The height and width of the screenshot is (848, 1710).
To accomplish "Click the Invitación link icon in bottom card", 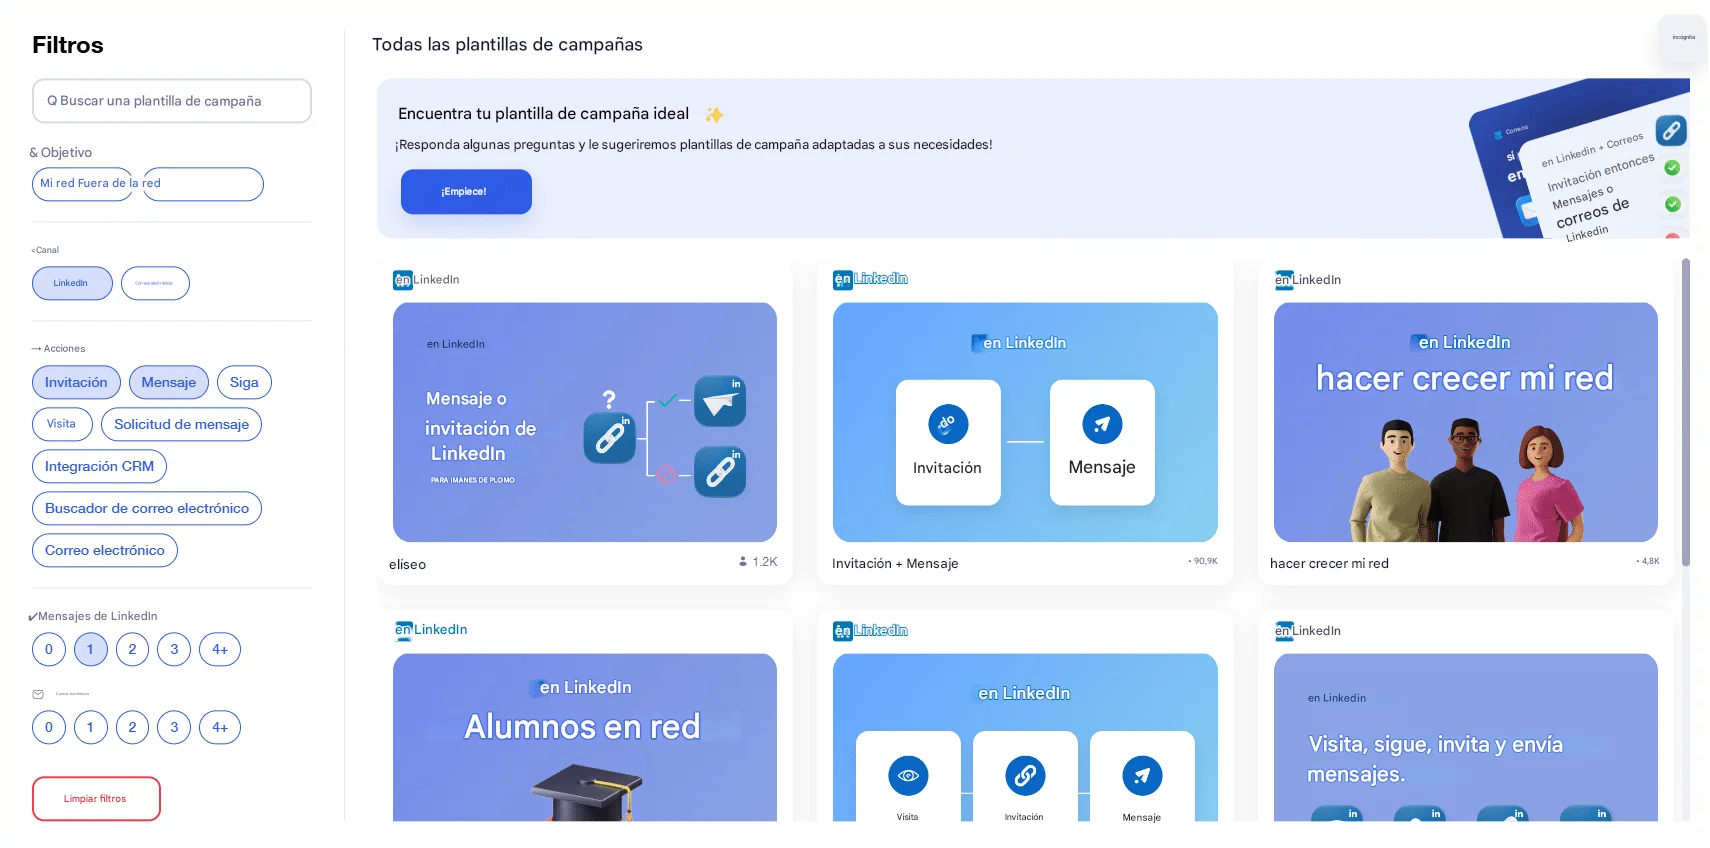I will point(1025,776).
